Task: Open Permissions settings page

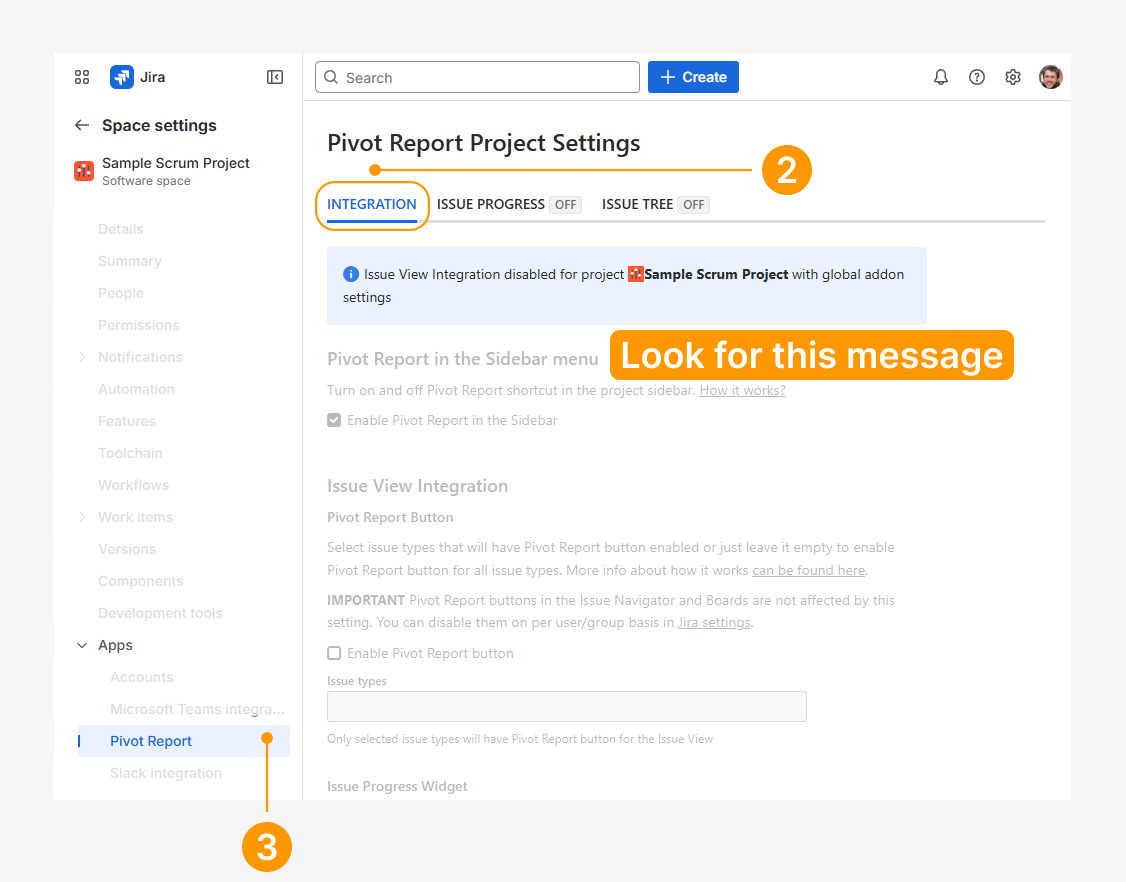Action: pyautogui.click(x=139, y=325)
